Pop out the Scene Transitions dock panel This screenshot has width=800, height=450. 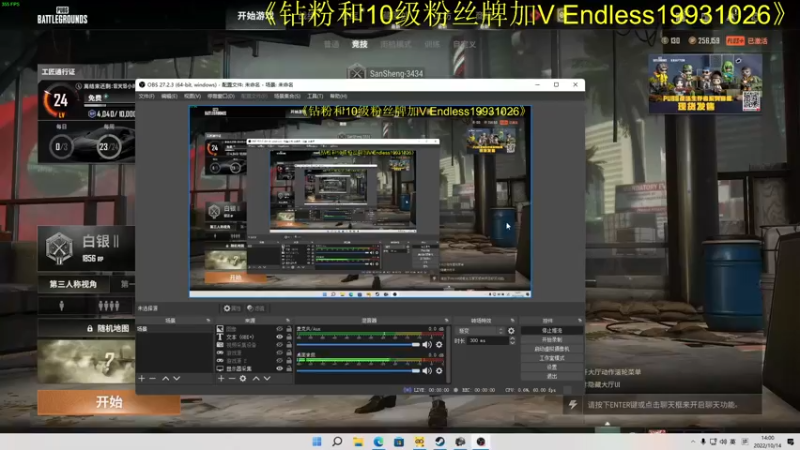tap(513, 320)
